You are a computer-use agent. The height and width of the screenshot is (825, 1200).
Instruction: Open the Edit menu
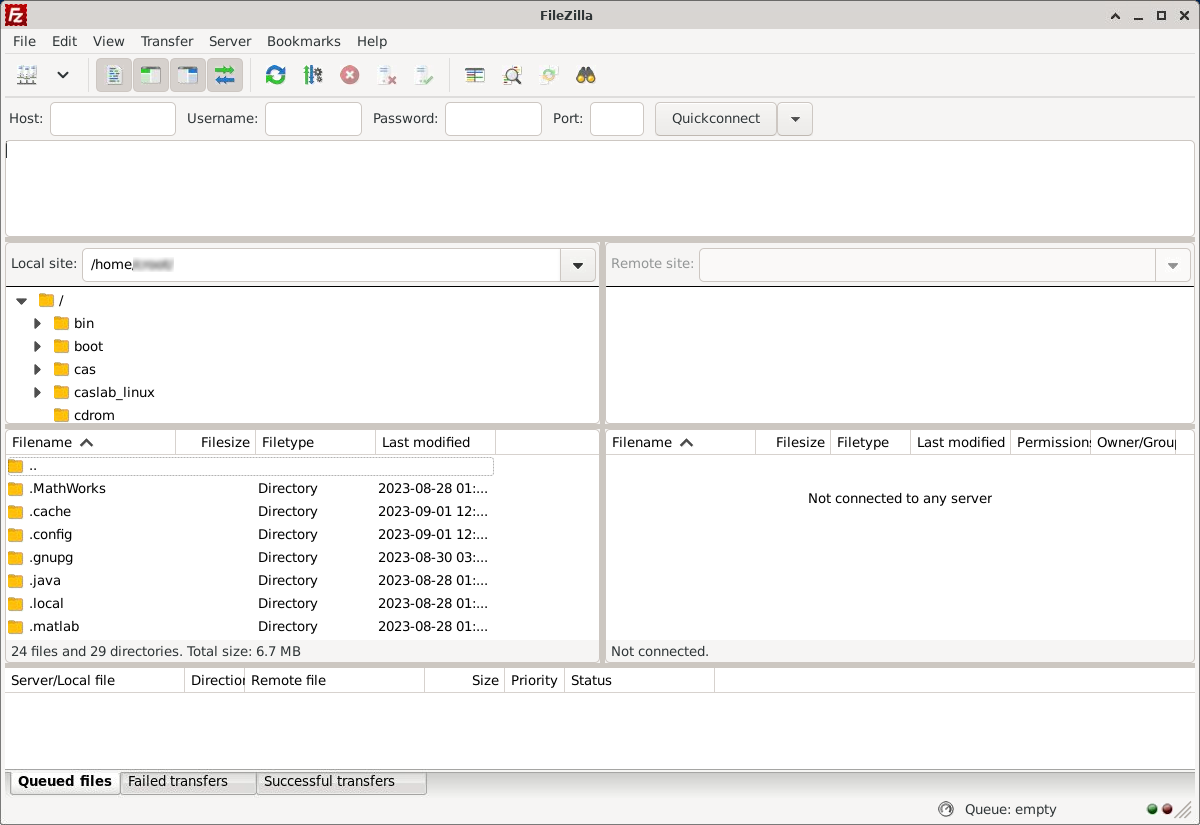pyautogui.click(x=64, y=41)
